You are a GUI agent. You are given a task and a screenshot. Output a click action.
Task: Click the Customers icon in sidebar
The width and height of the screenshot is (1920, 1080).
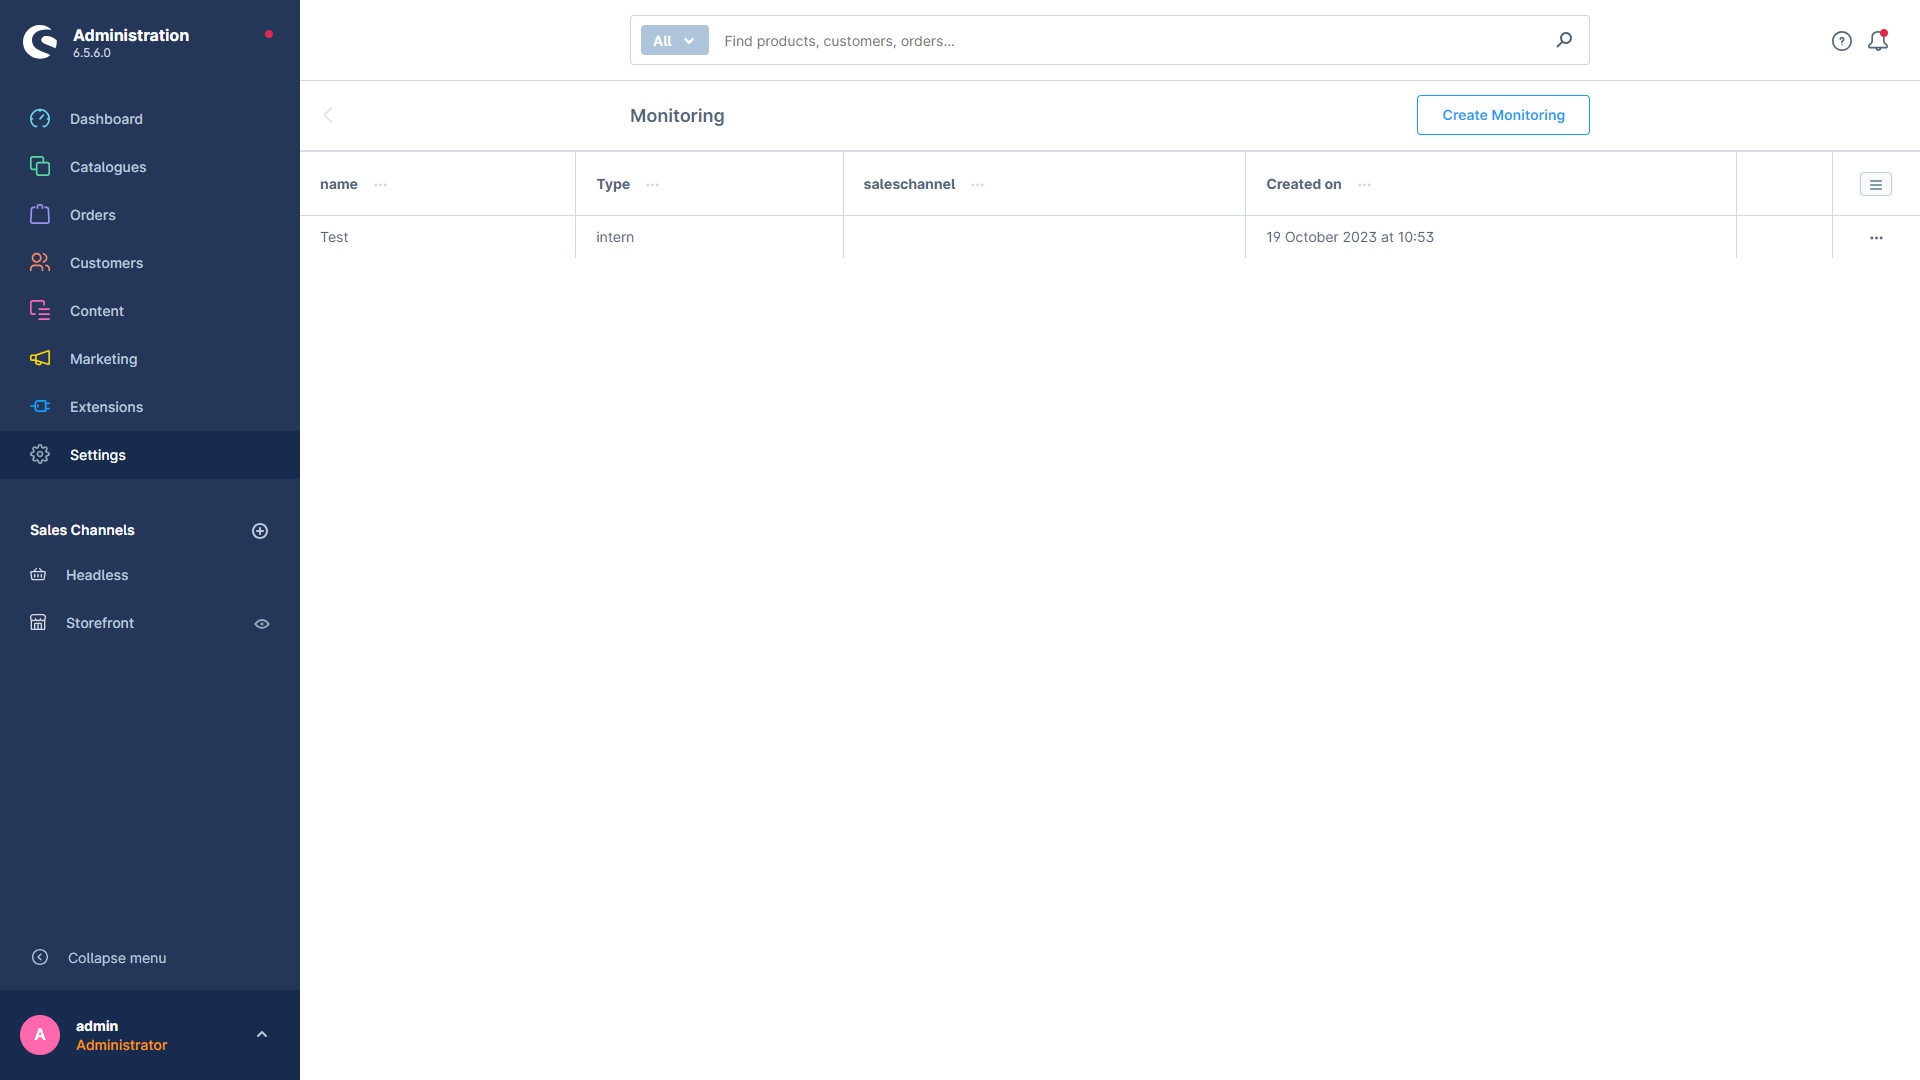(x=40, y=262)
